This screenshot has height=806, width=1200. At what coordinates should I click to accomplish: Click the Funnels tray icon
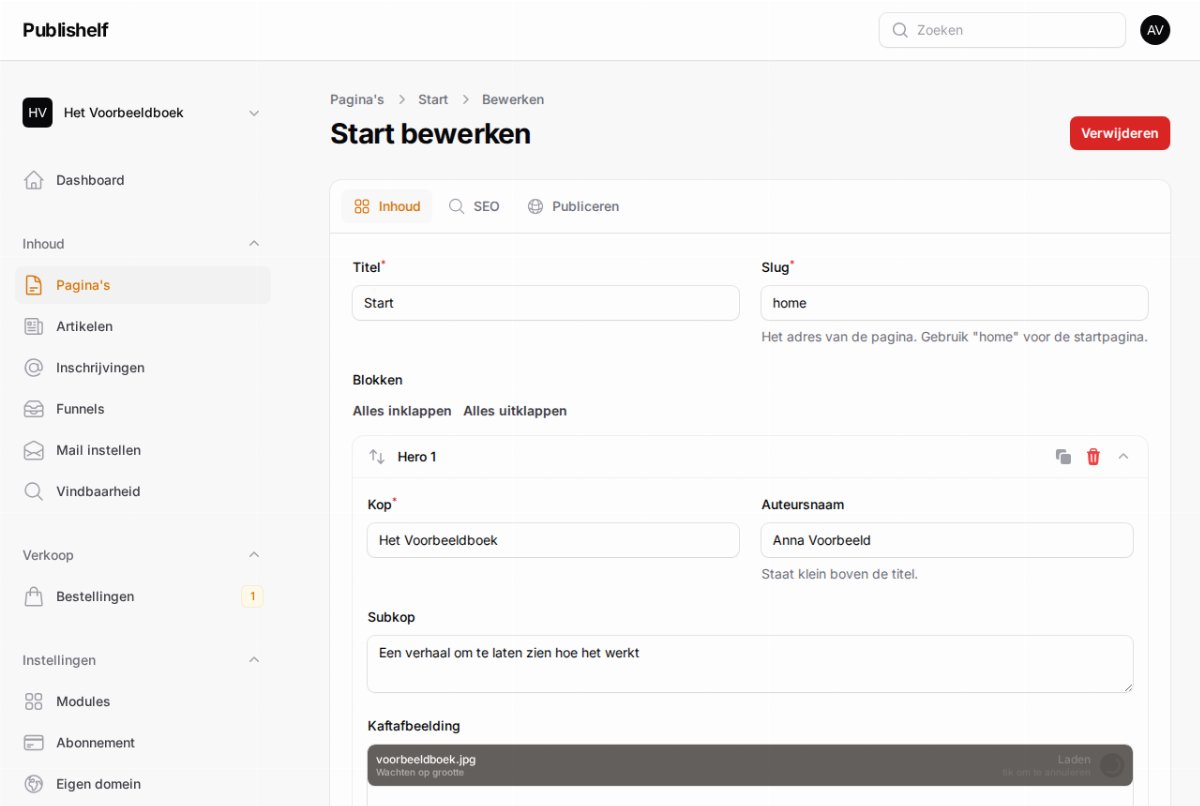point(34,409)
